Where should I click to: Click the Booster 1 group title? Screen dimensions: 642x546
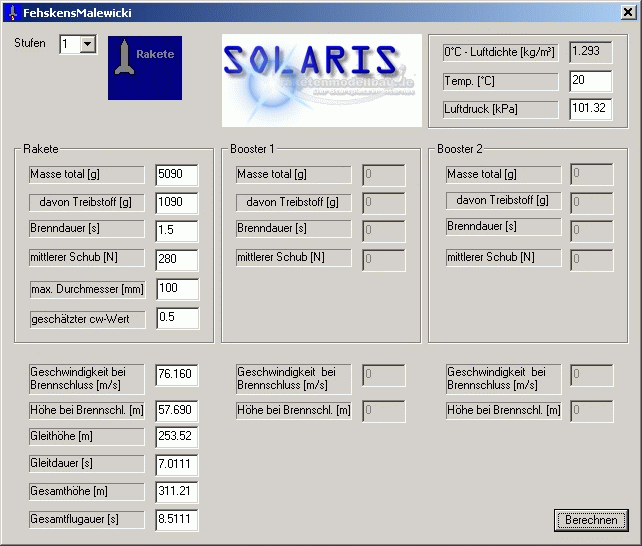point(252,149)
